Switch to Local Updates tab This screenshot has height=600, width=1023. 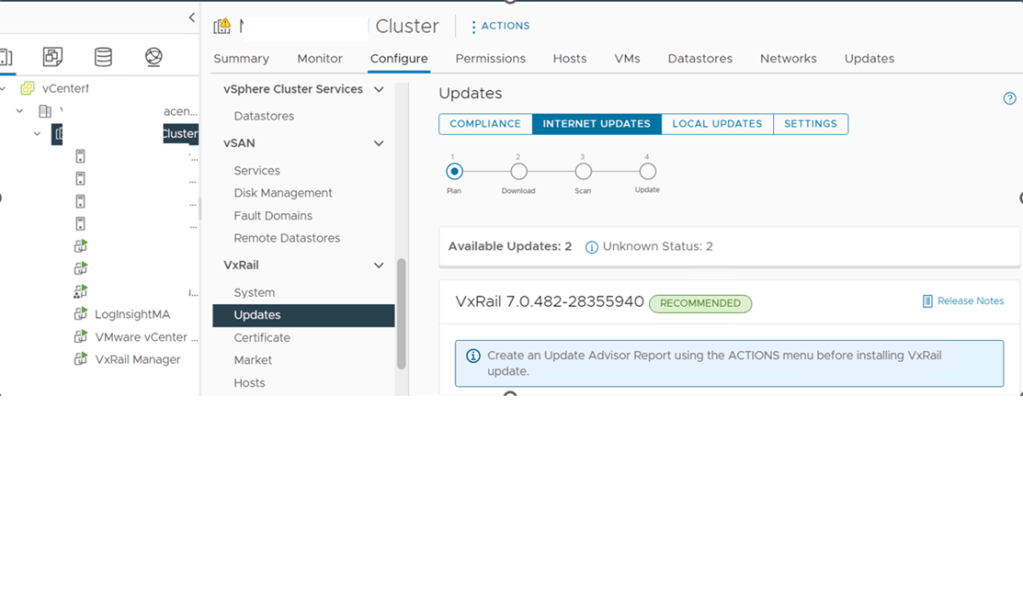click(x=716, y=124)
